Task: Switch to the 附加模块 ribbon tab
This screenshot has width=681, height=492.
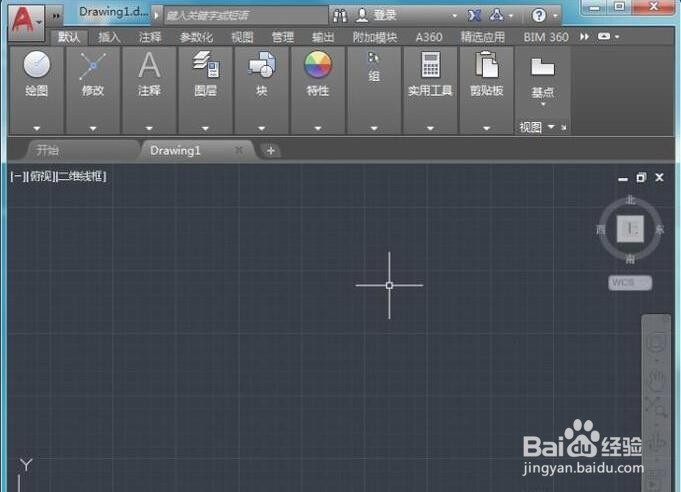Action: coord(375,37)
